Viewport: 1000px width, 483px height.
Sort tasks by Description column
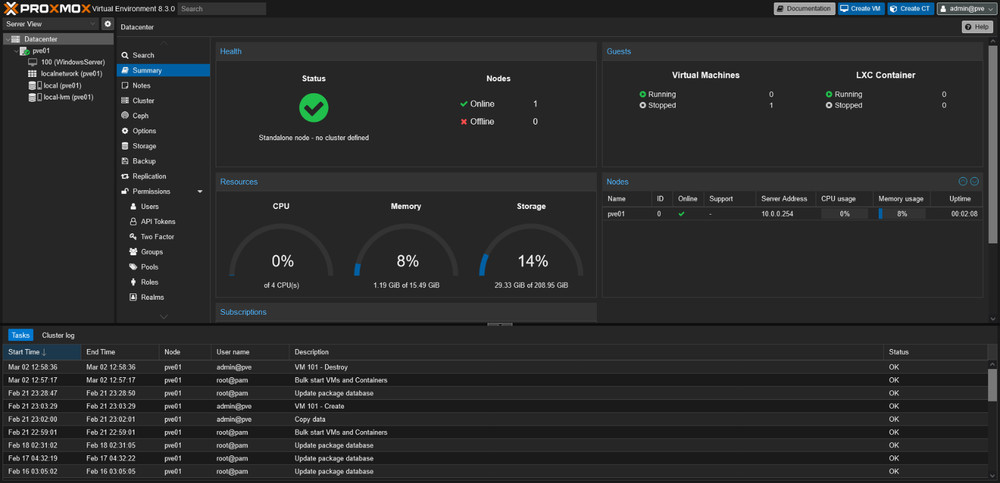586,352
